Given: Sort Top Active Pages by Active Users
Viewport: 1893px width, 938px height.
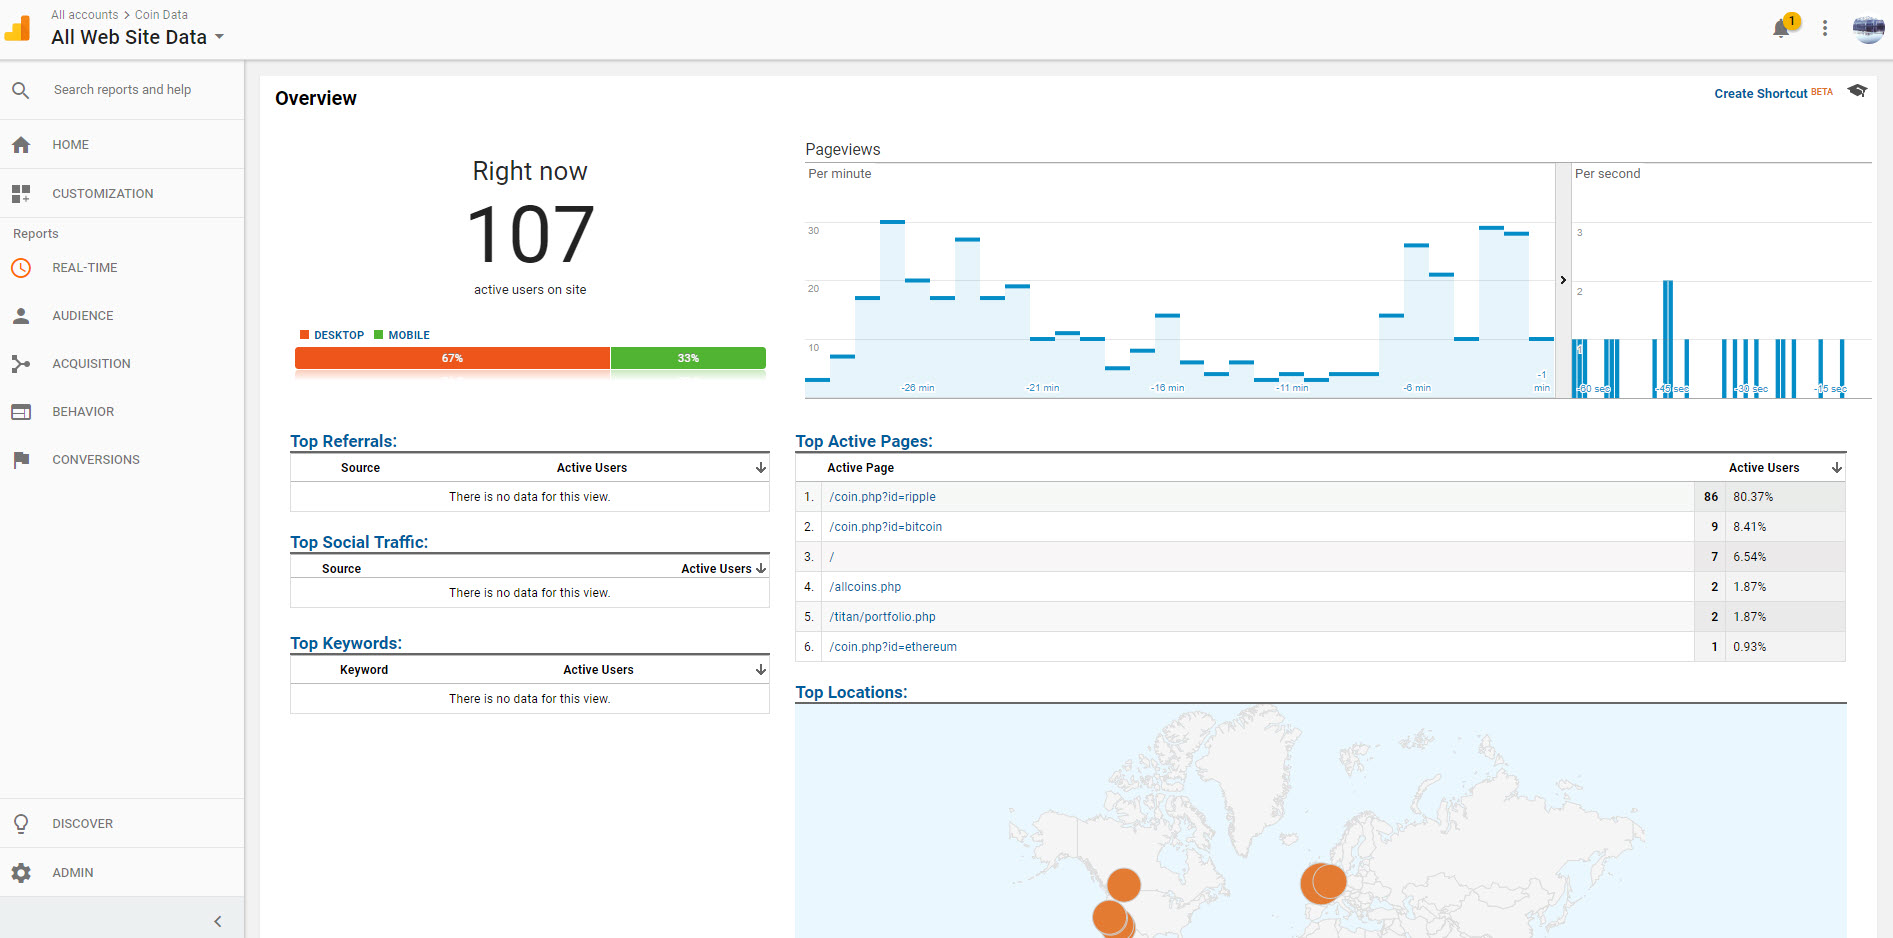Looking at the screenshot, I should [x=1836, y=468].
